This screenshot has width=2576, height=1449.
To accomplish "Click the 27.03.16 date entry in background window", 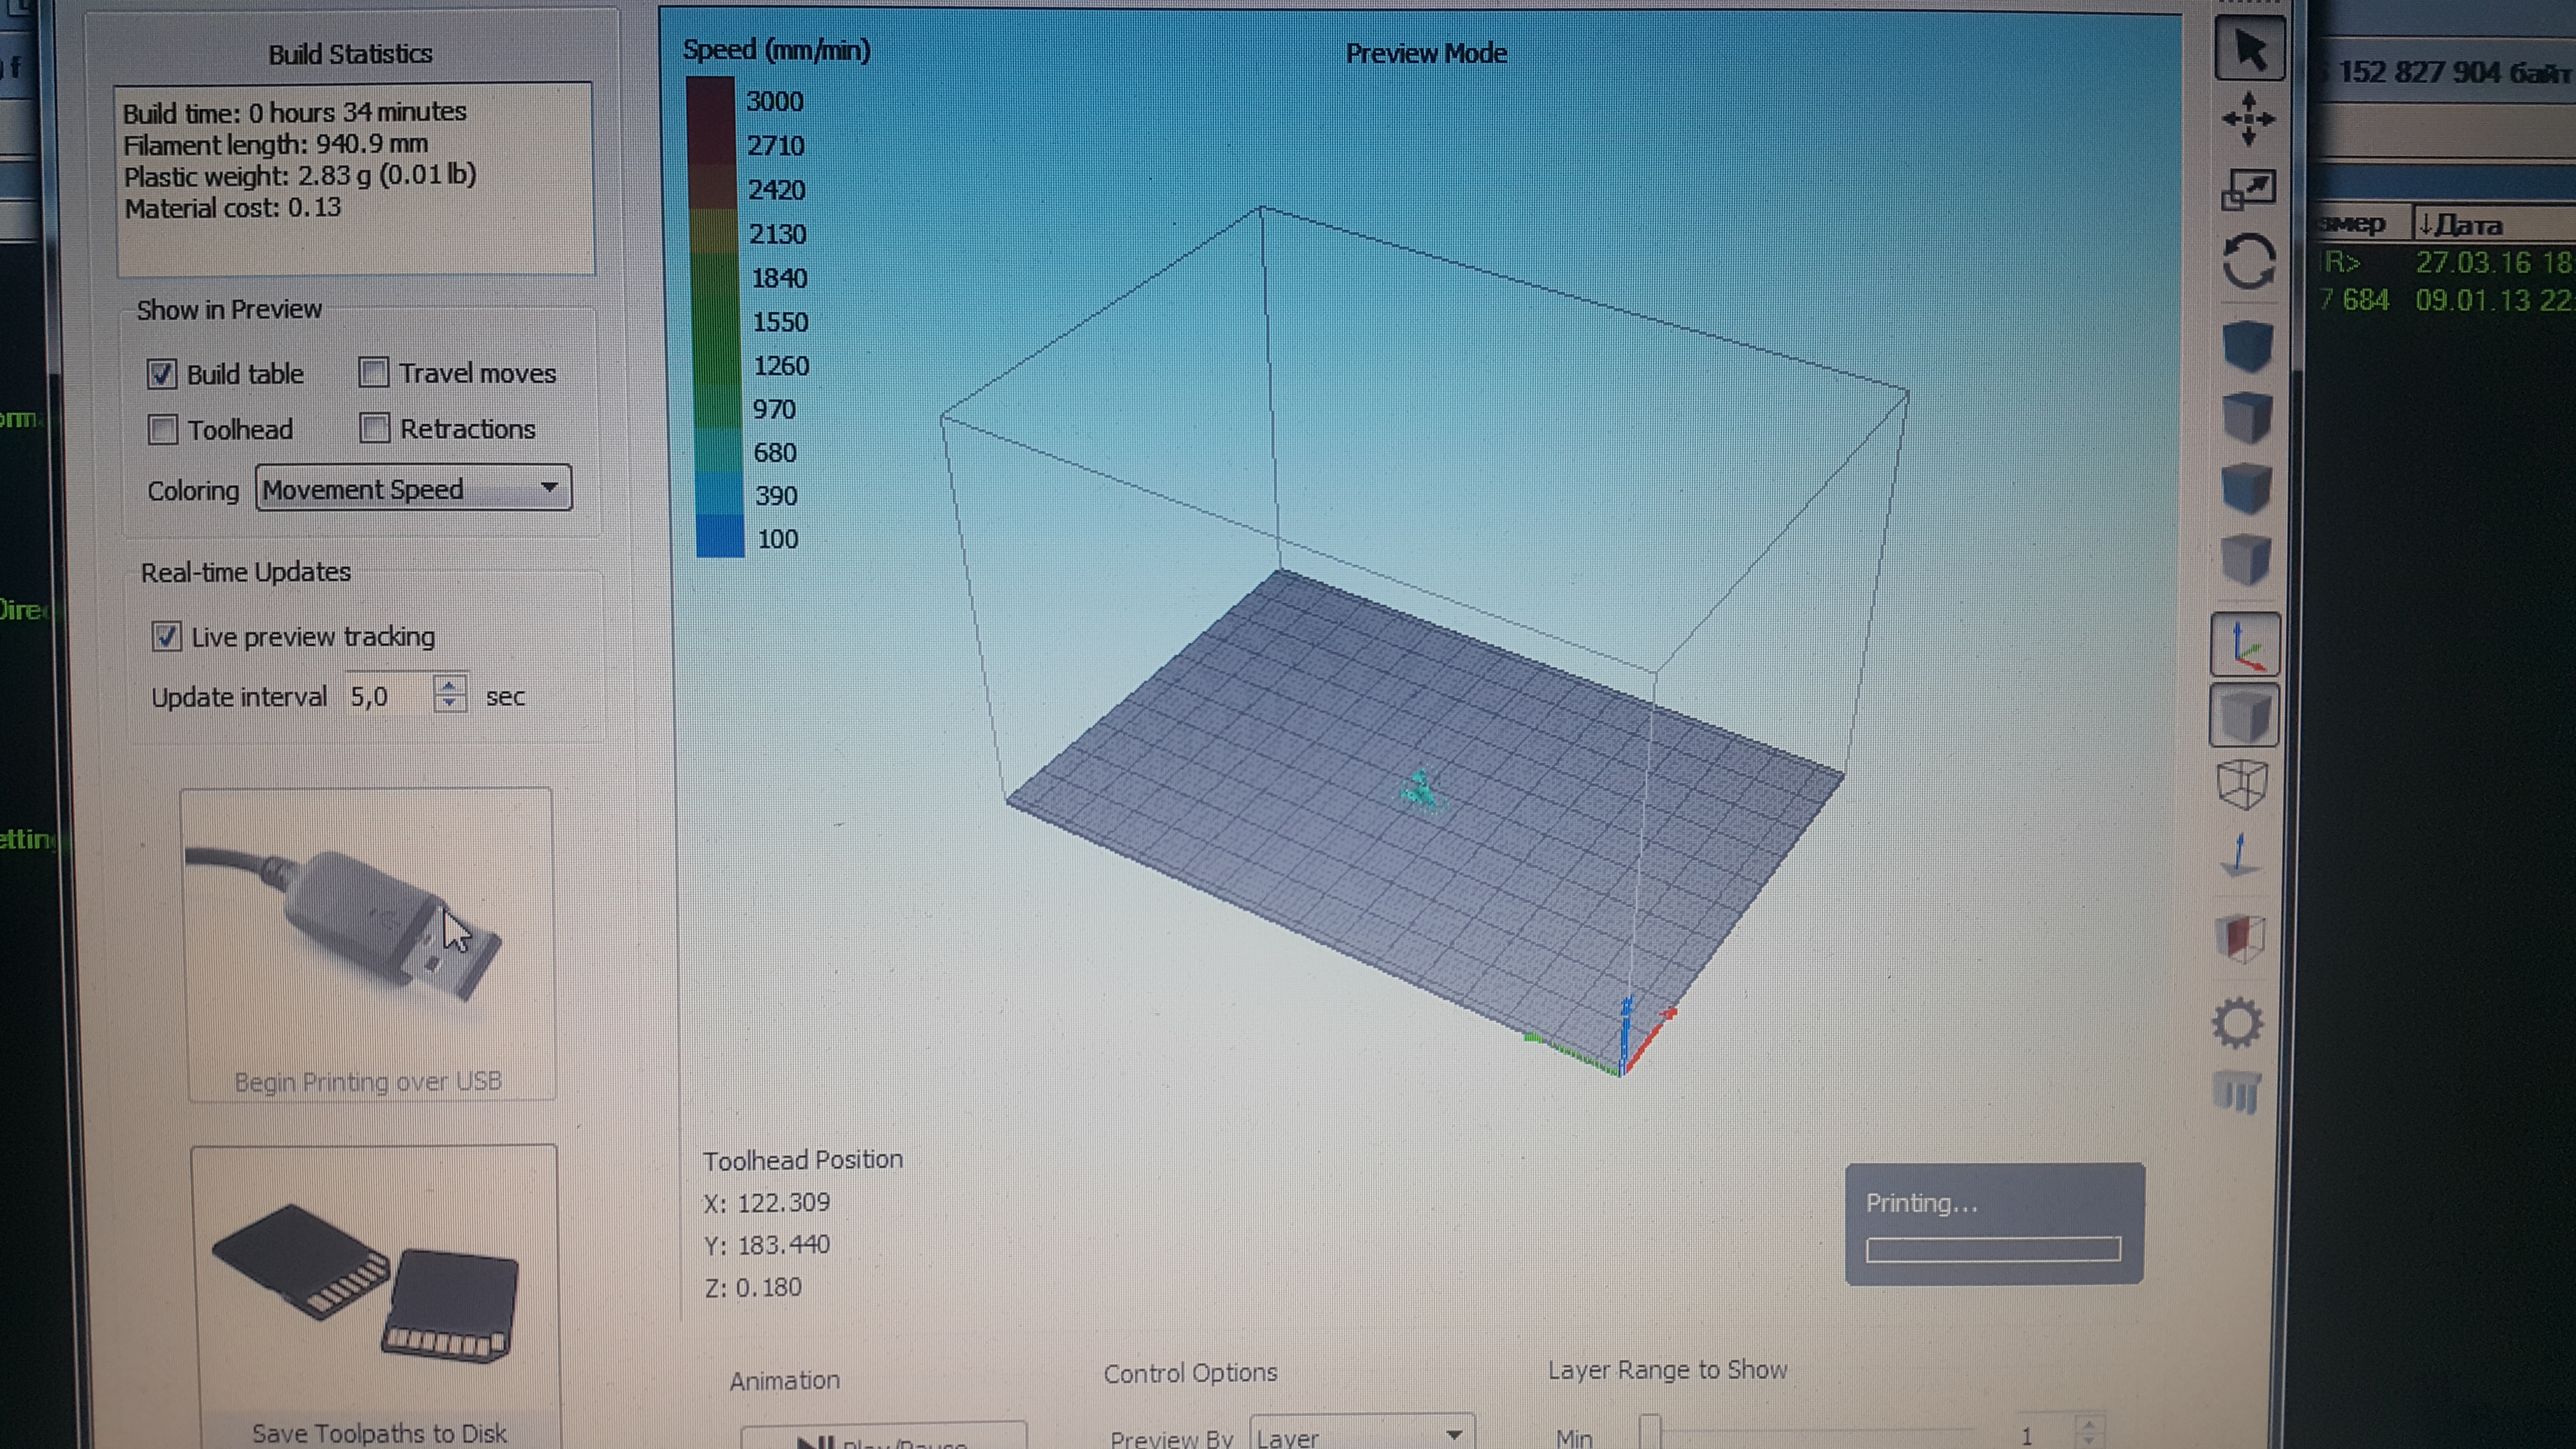I will 2493,263.
